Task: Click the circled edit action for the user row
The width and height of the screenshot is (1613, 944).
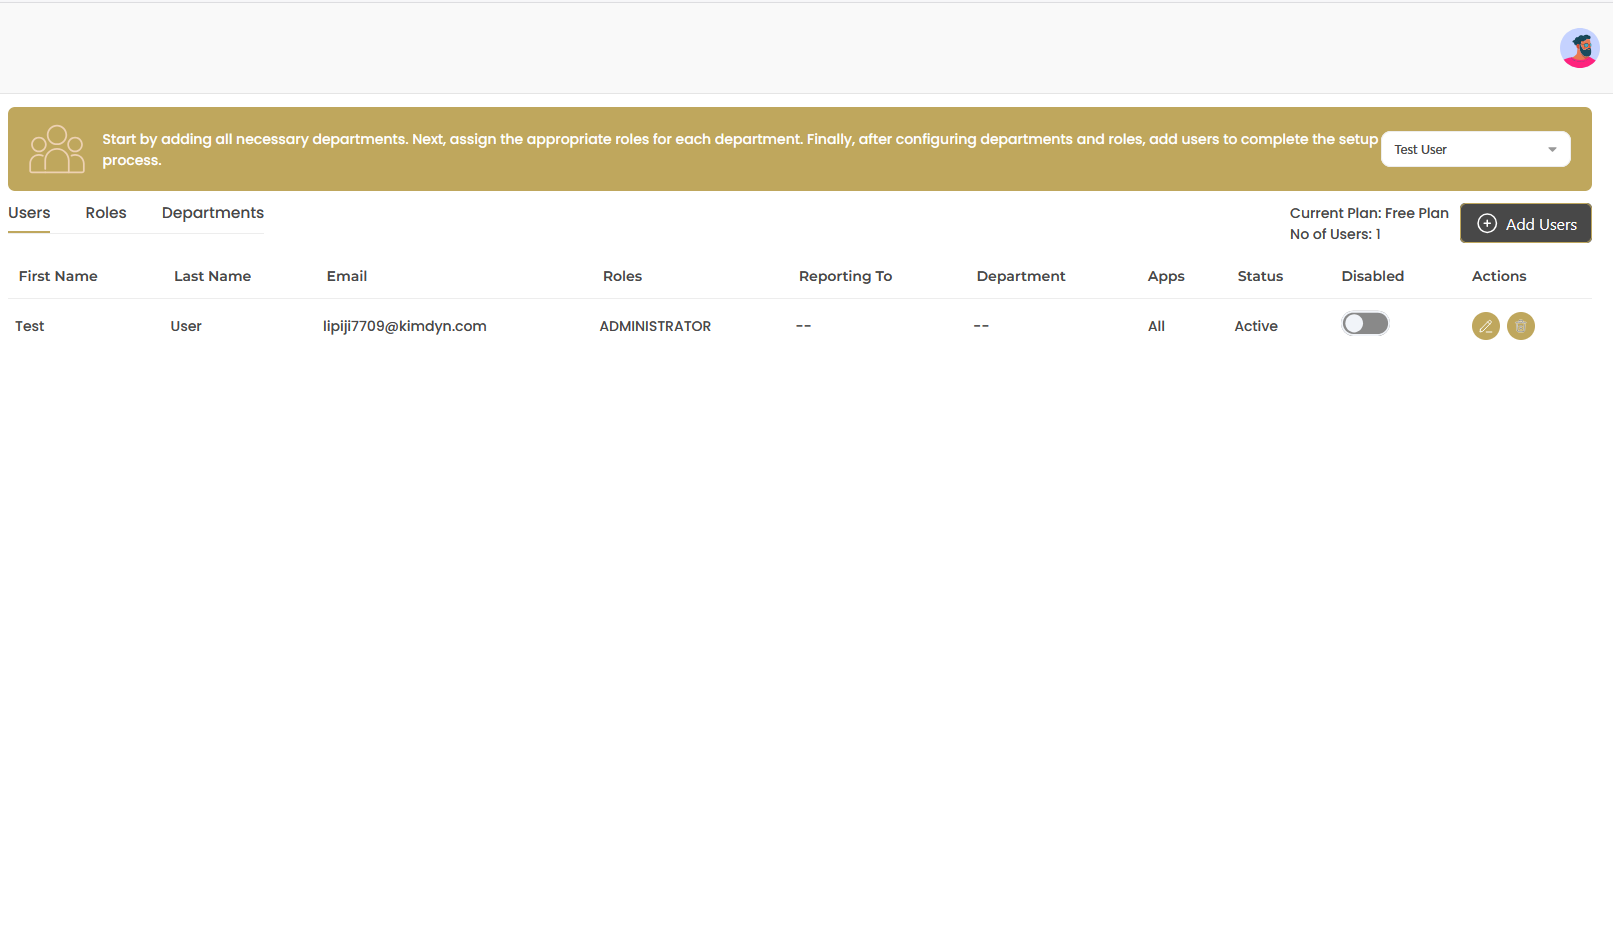Action: 1485,326
